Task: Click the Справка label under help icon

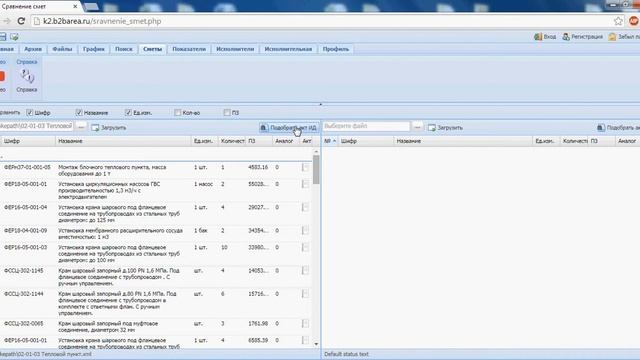Action: click(27, 89)
